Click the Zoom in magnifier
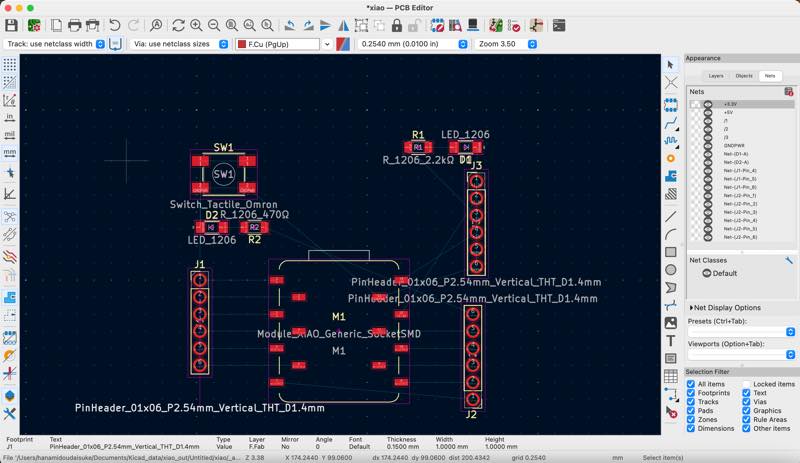The height and width of the screenshot is (463, 800). tap(196, 26)
